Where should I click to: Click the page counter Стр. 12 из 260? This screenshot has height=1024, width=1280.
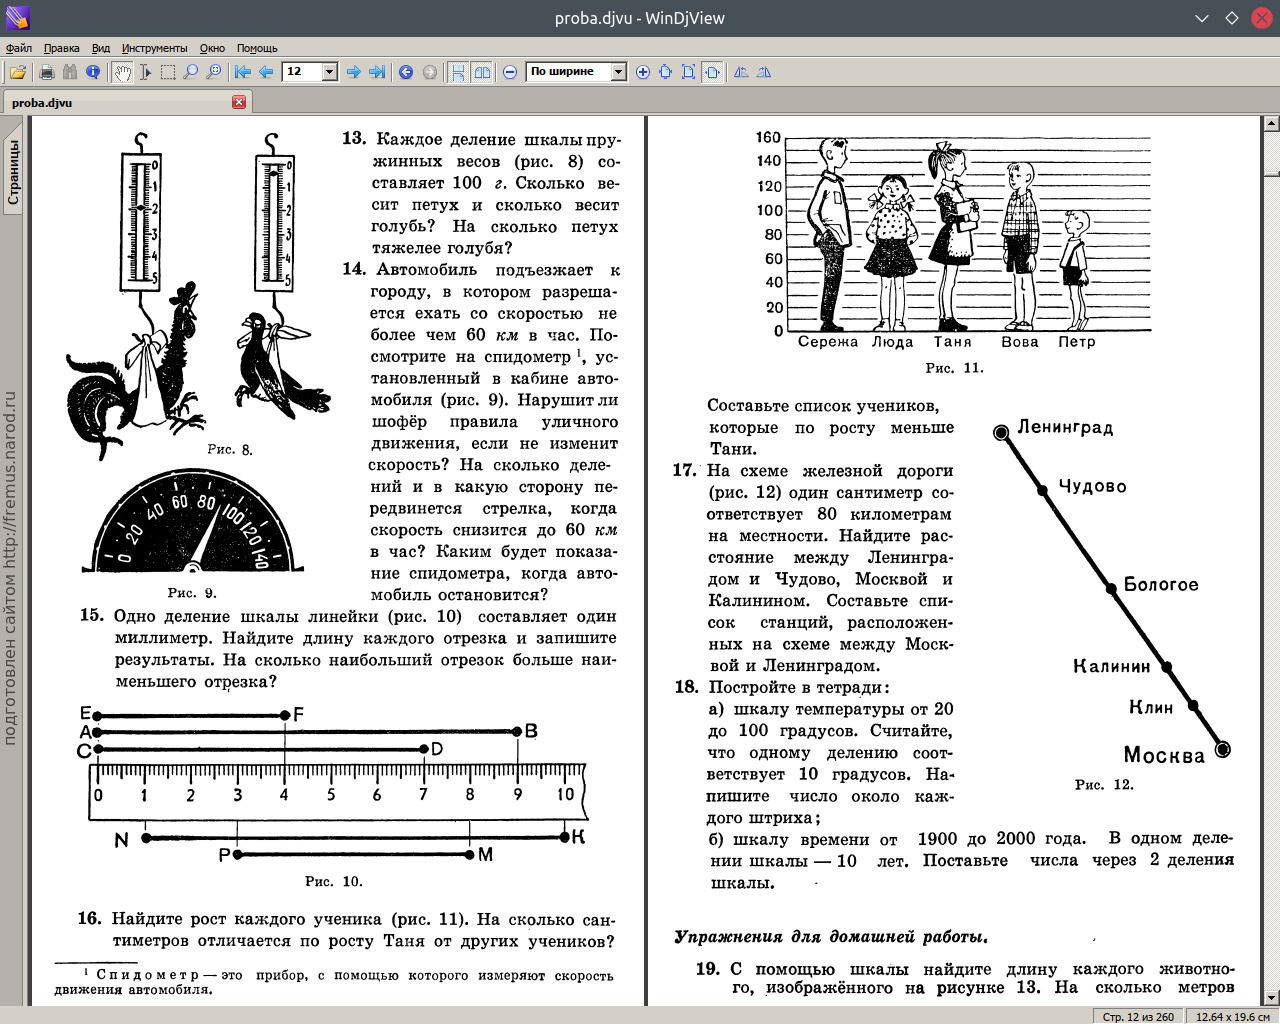tap(1138, 1016)
